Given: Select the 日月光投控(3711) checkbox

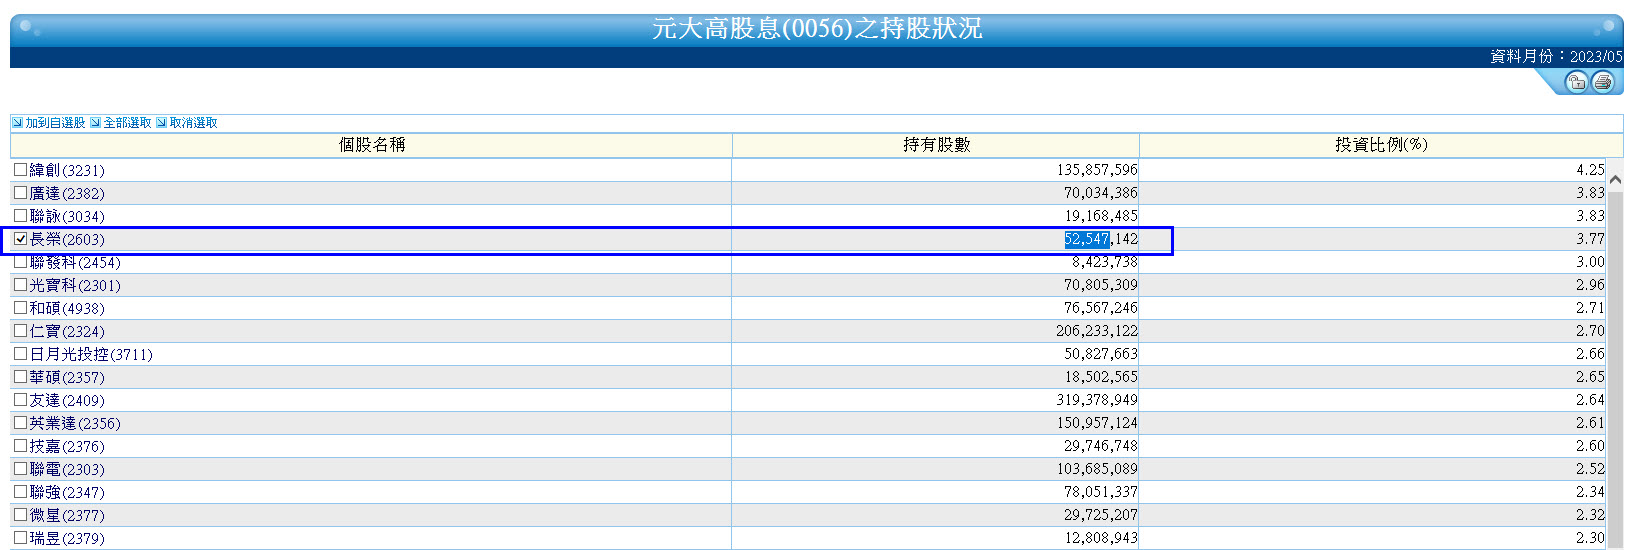Looking at the screenshot, I should click(20, 354).
